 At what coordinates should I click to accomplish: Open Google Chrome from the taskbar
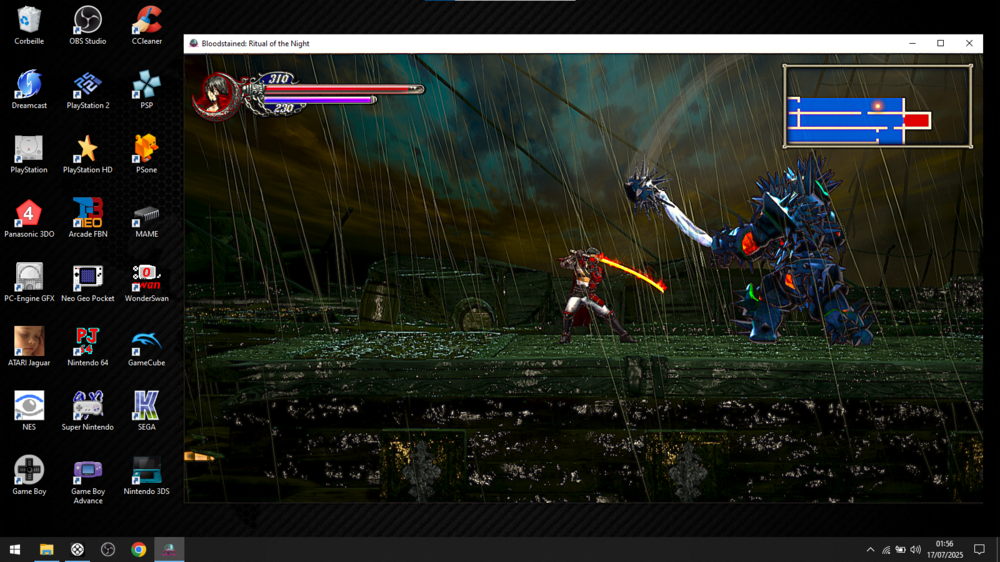point(139,549)
